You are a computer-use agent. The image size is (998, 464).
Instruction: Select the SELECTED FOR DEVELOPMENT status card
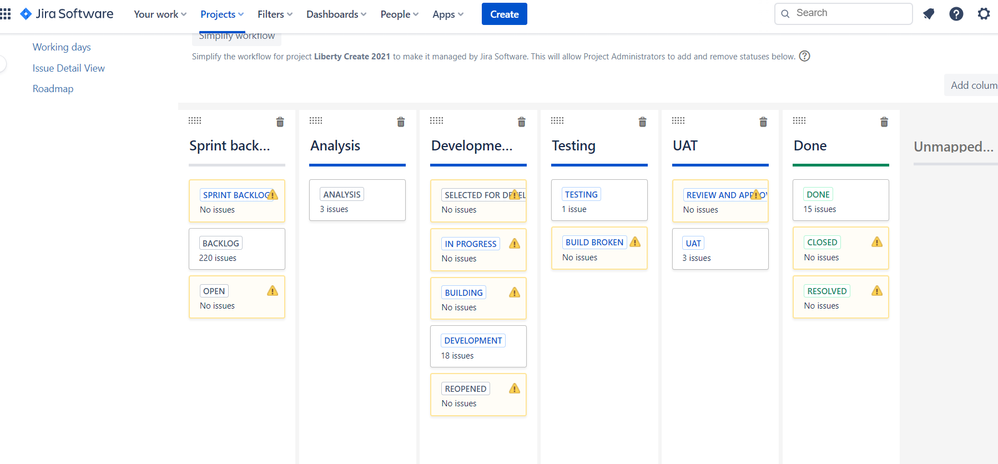click(x=479, y=201)
